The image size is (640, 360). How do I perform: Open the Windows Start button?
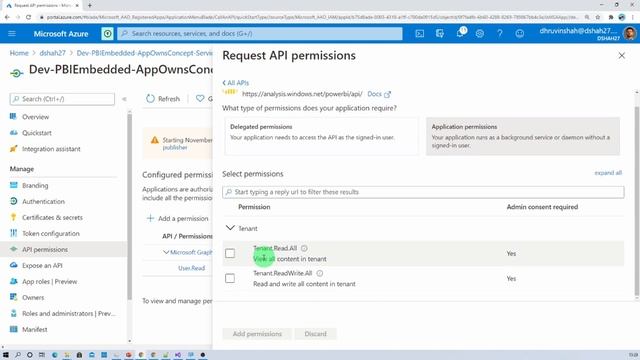click(6, 355)
